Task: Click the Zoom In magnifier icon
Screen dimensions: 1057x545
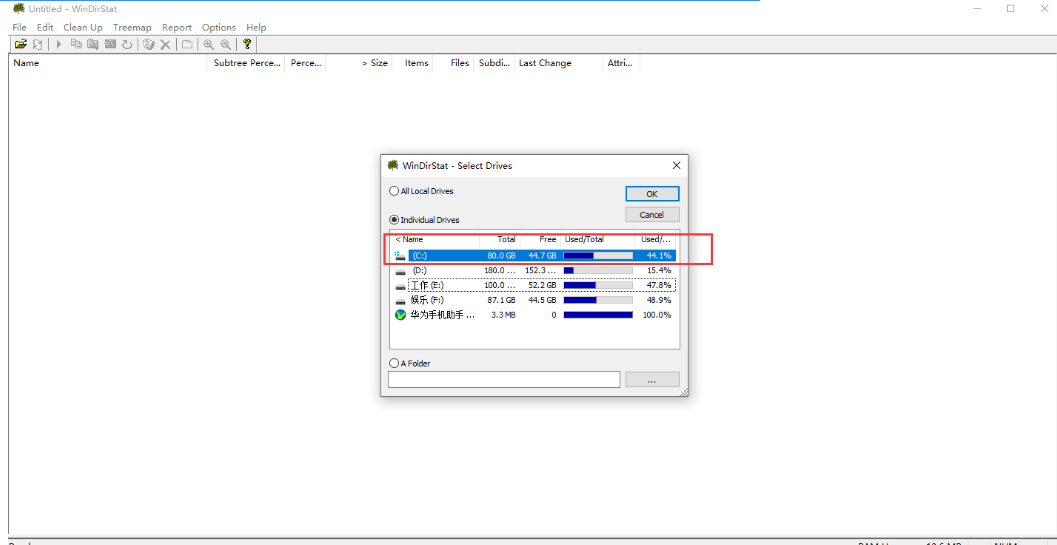Action: 208,44
